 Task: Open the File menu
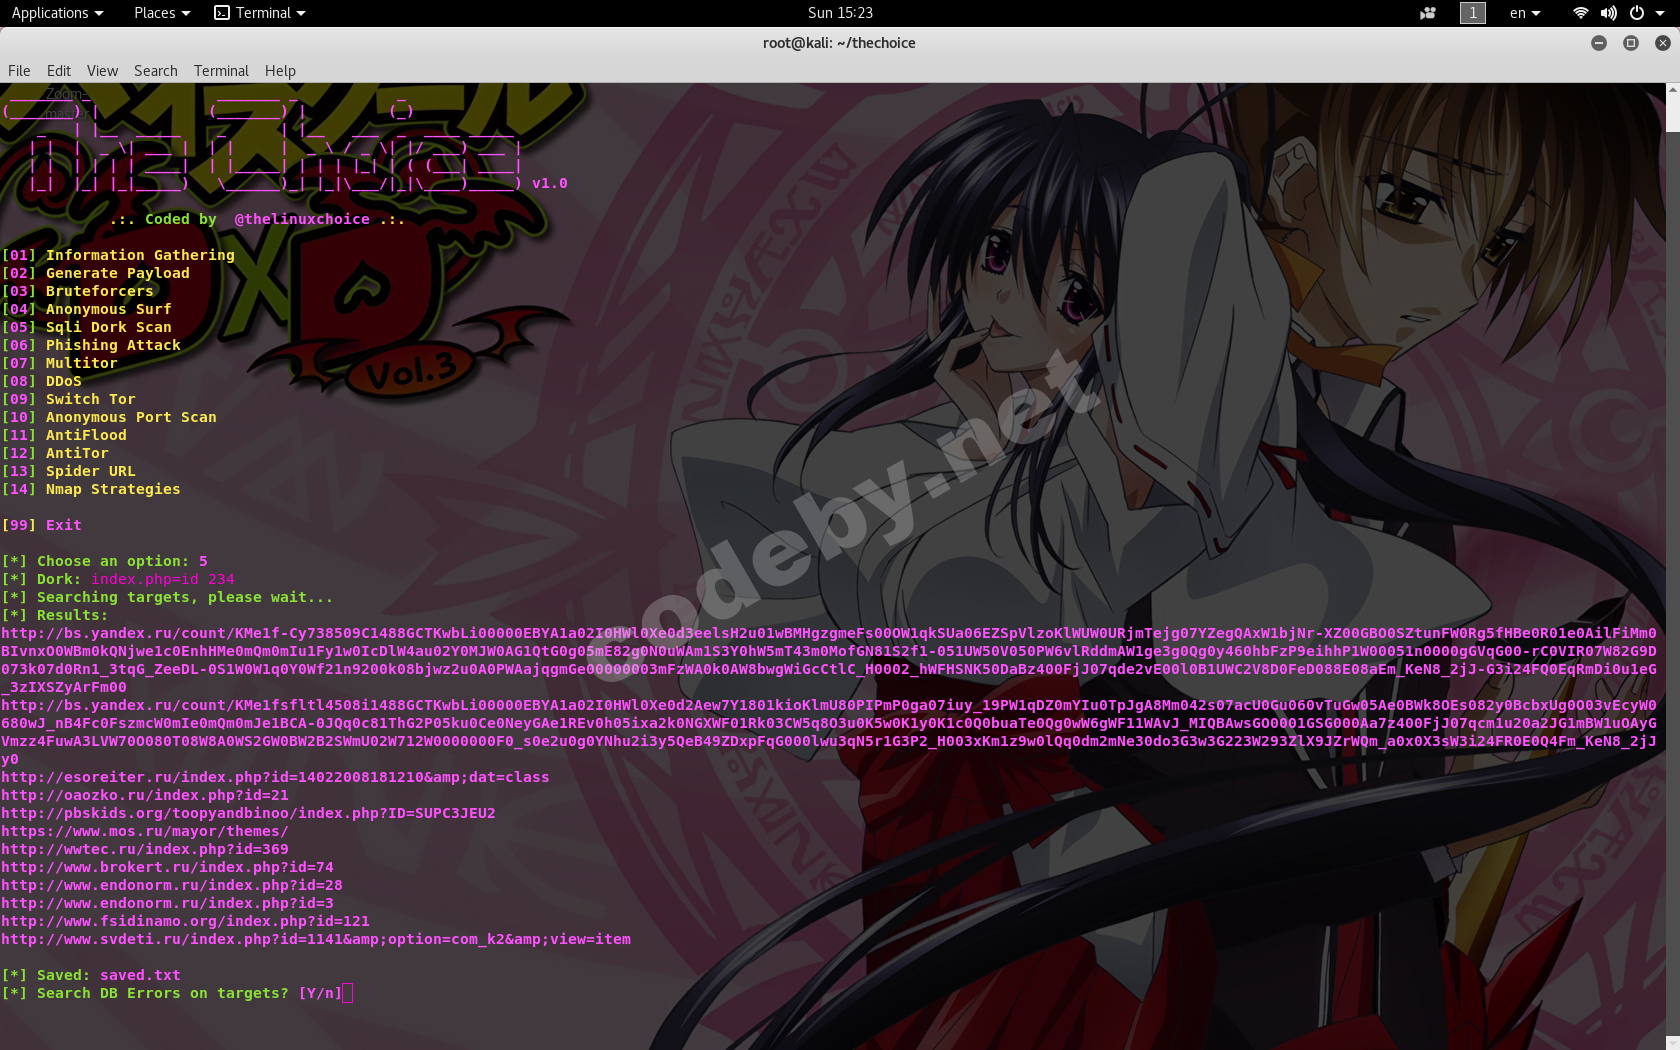(19, 71)
